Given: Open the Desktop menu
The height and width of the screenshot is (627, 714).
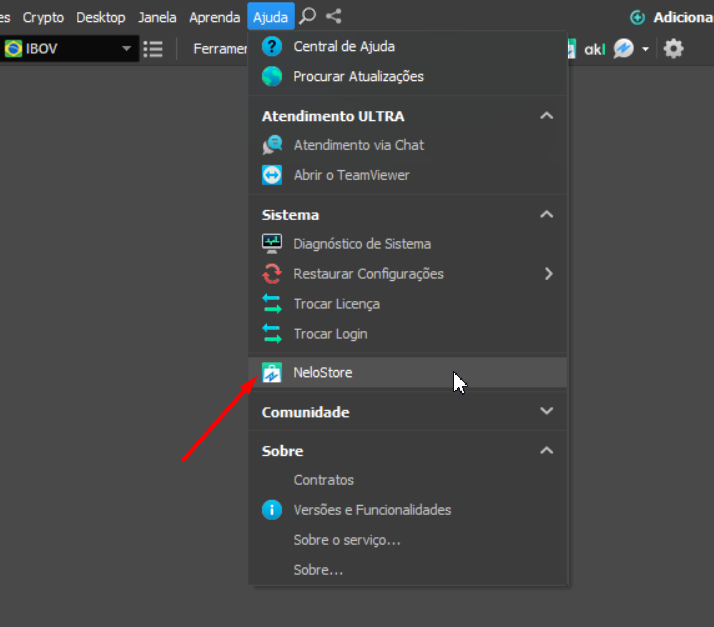Looking at the screenshot, I should (101, 17).
